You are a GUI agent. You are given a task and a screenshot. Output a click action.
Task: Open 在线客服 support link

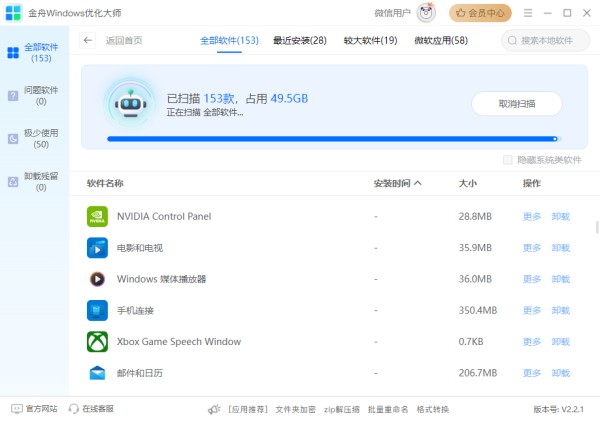pos(91,409)
